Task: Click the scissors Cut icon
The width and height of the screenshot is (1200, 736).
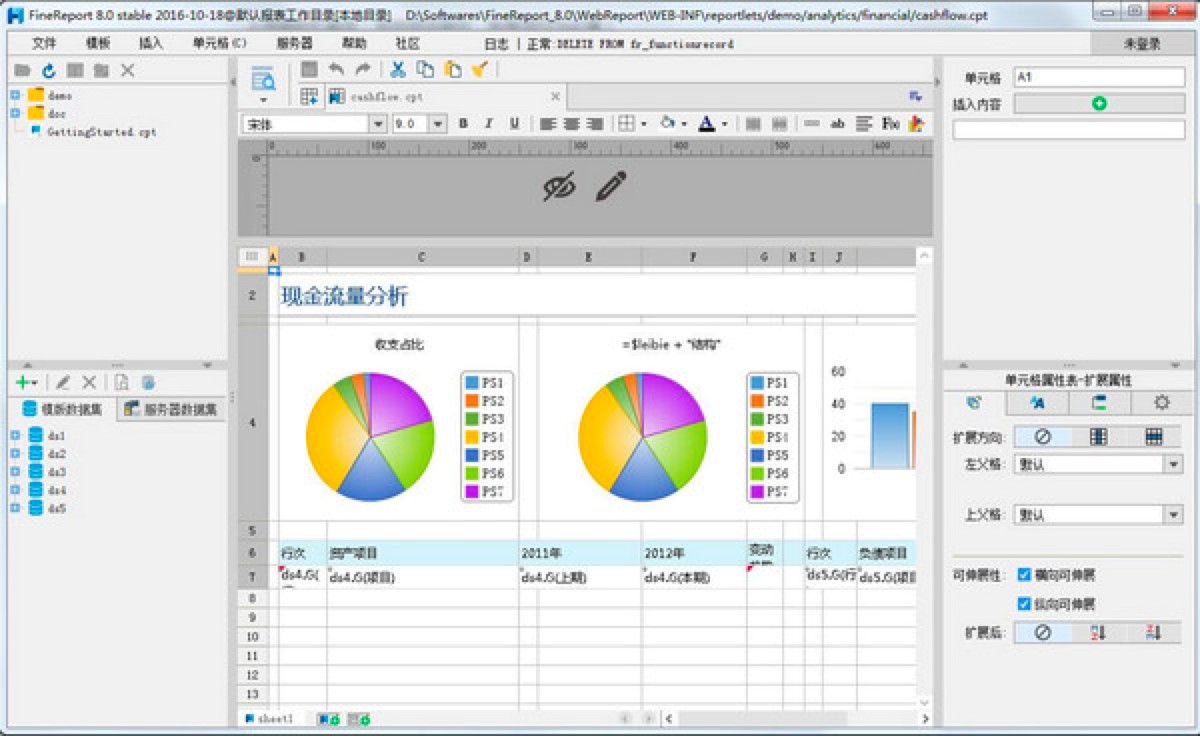Action: tap(397, 69)
